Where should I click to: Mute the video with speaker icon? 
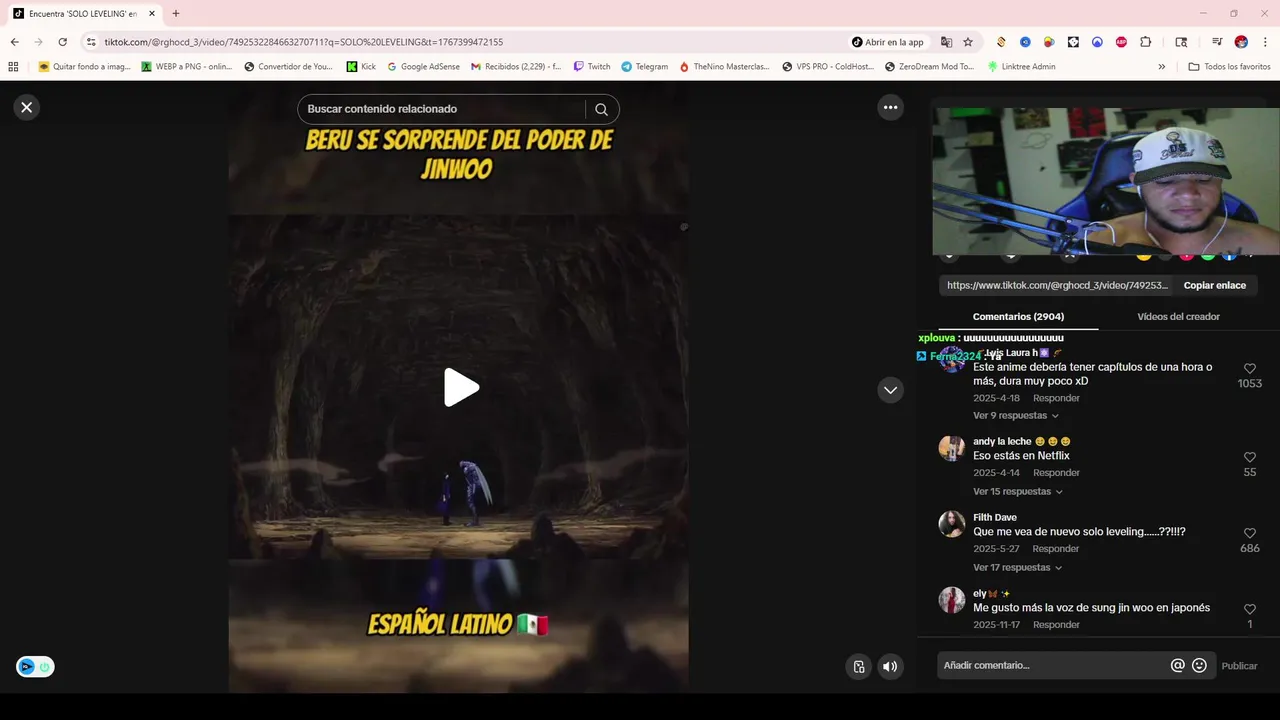coord(890,667)
